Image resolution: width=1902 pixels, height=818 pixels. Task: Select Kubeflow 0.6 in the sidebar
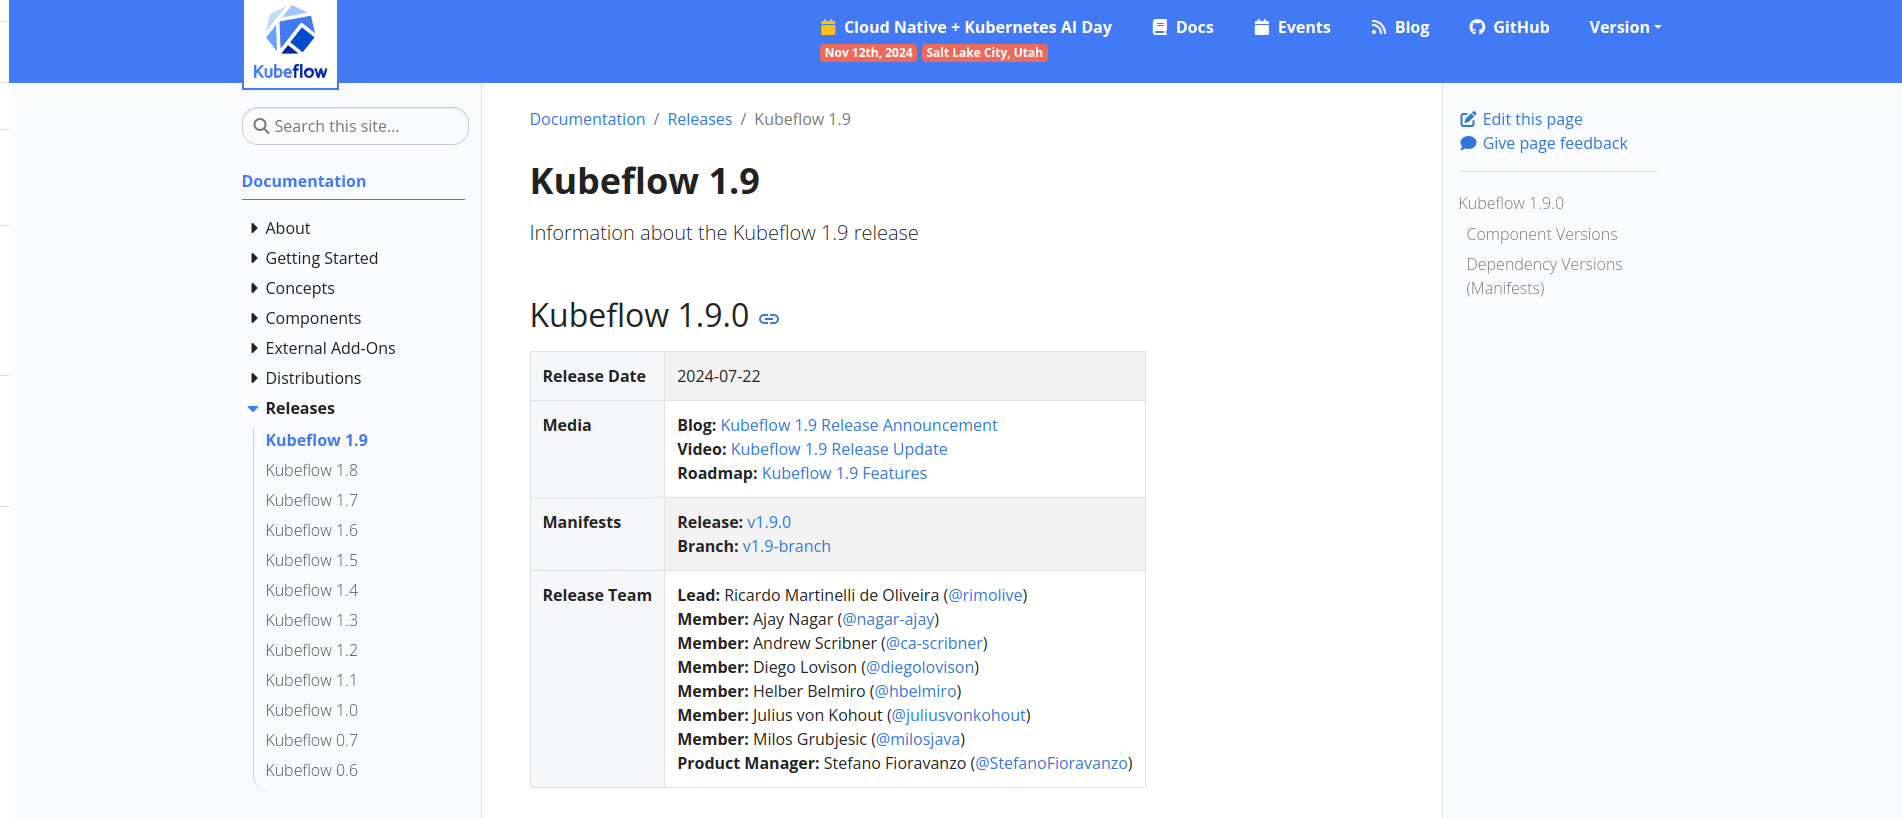point(311,770)
